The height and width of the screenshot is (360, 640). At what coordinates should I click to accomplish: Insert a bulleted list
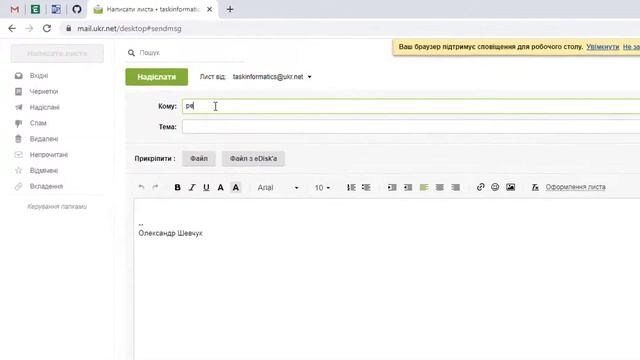tap(366, 187)
